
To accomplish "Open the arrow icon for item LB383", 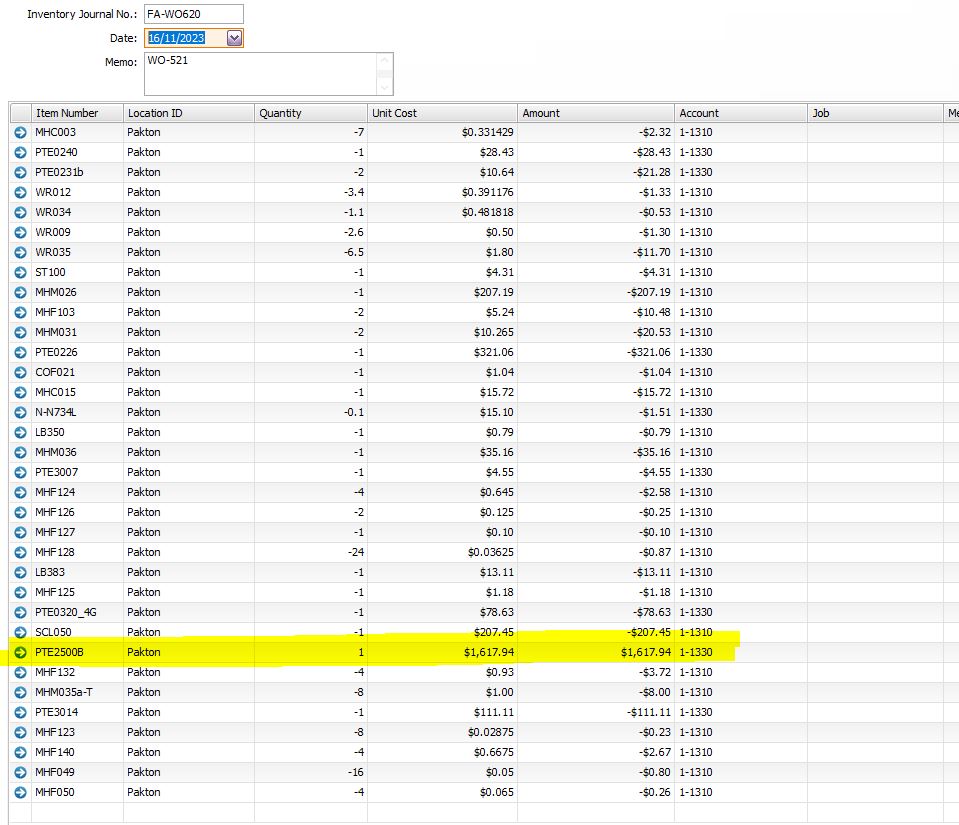I will pyautogui.click(x=20, y=572).
